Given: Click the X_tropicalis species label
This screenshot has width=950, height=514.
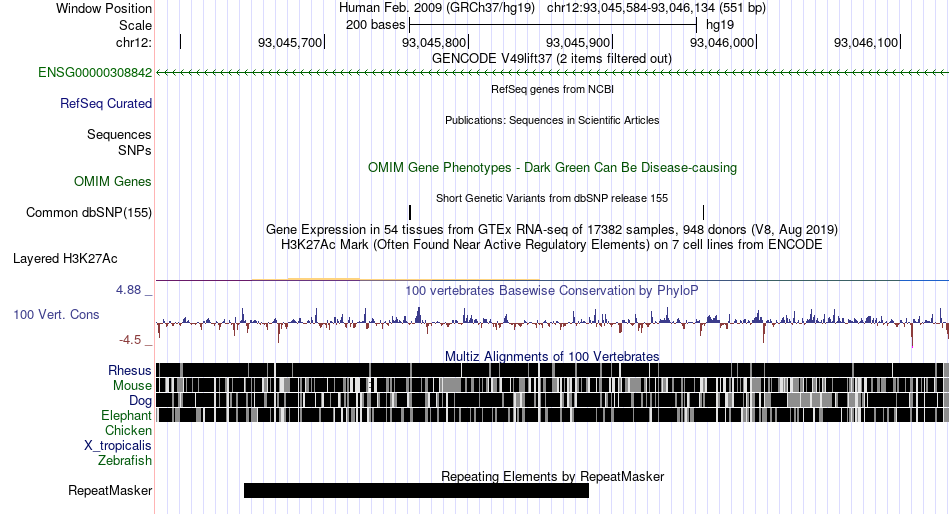Looking at the screenshot, I should pos(118,446).
